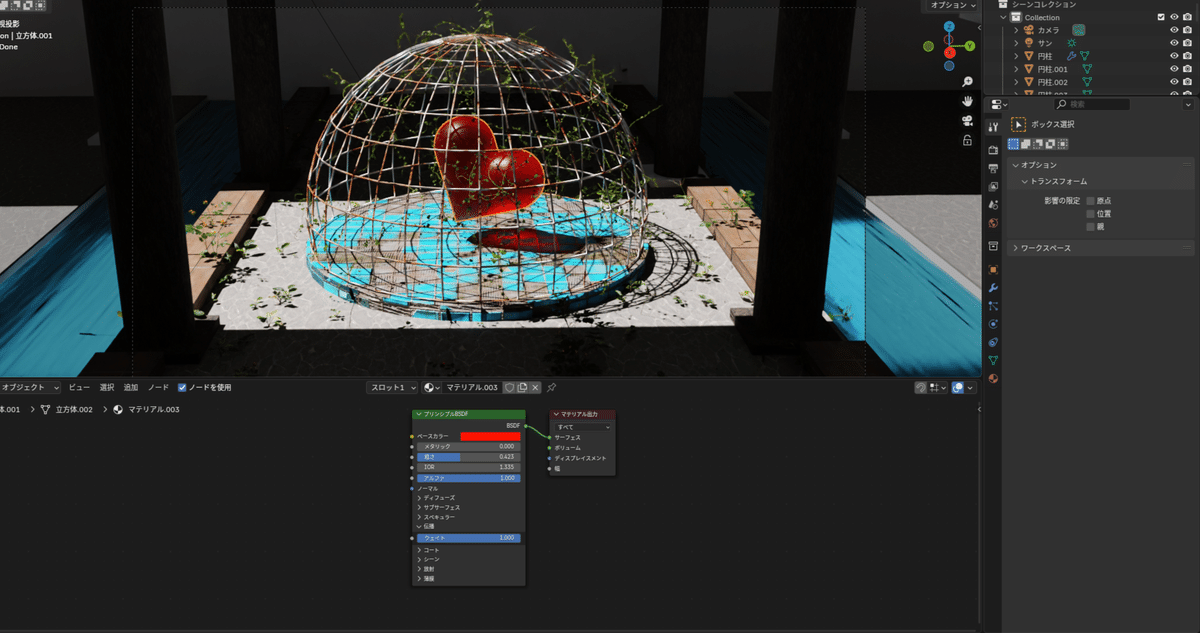
Task: Hide the カメラ object in viewport
Action: click(x=1174, y=30)
